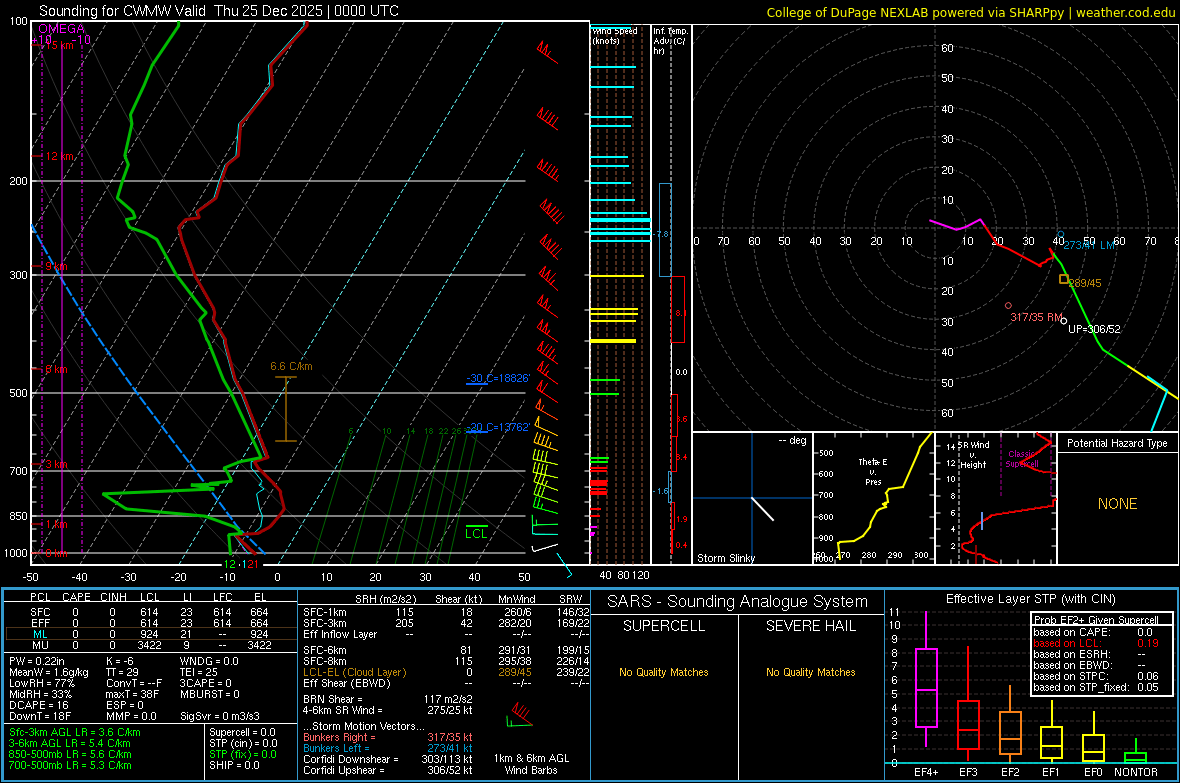Click the 15 km height marker
Screen dimensions: 1180x783
tap(59, 45)
